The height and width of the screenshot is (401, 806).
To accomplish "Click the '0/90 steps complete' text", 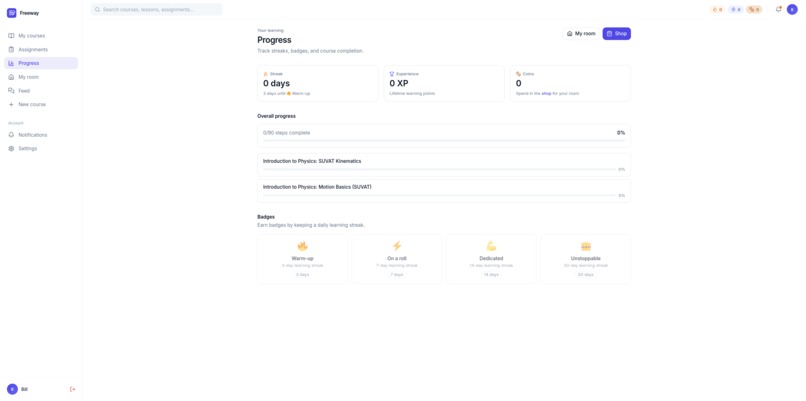I will (x=286, y=133).
